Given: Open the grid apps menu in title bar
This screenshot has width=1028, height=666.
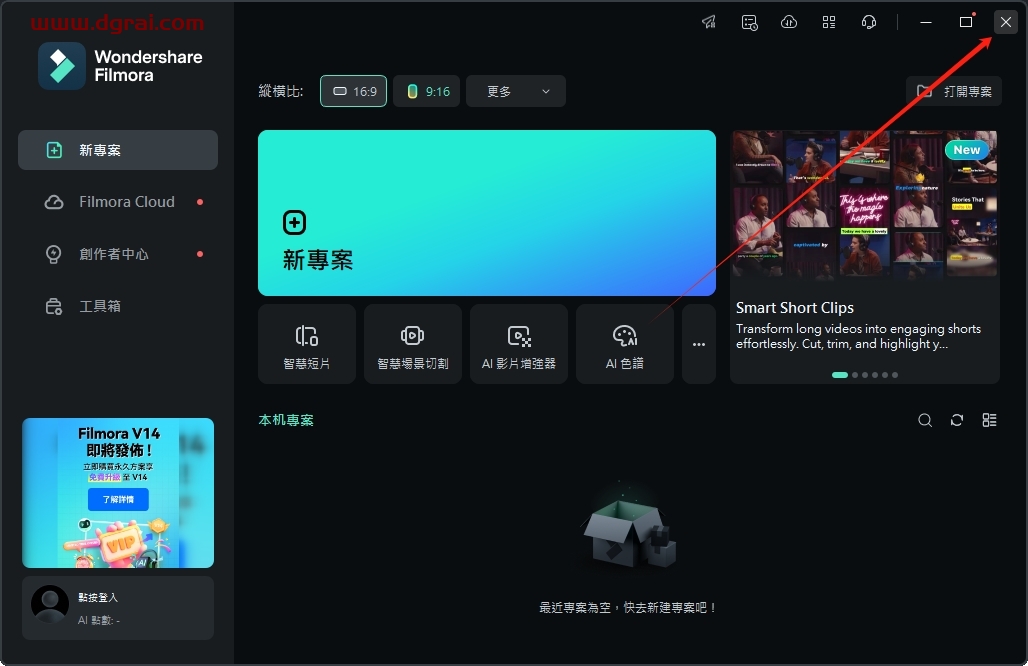Looking at the screenshot, I should coord(829,22).
